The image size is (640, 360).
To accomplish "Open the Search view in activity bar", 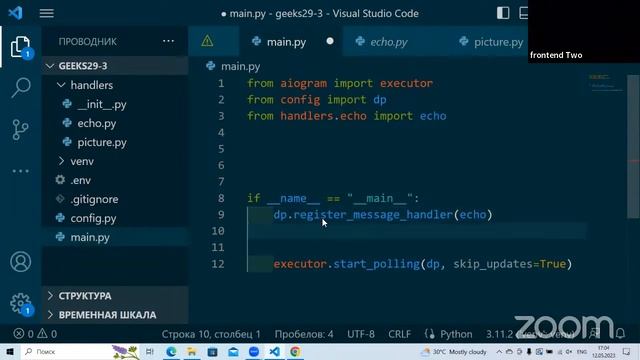I will point(20,87).
